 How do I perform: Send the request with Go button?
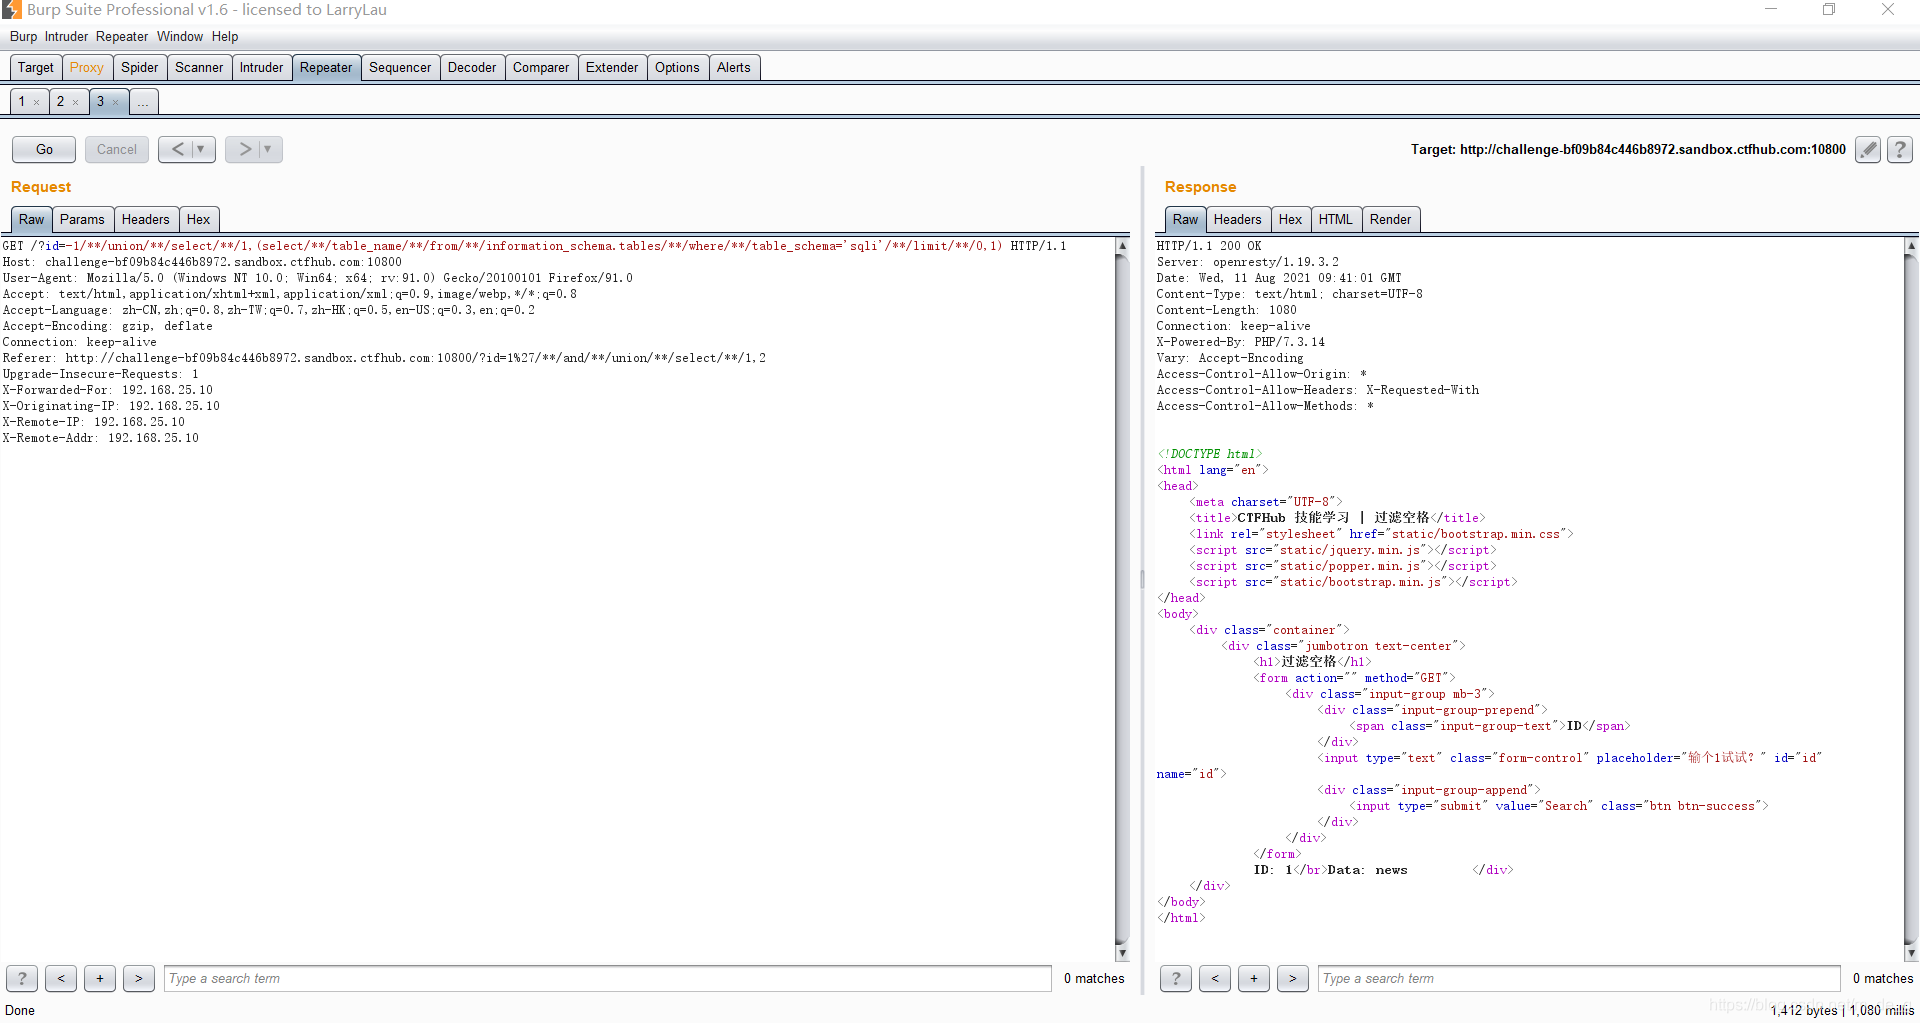[44, 149]
